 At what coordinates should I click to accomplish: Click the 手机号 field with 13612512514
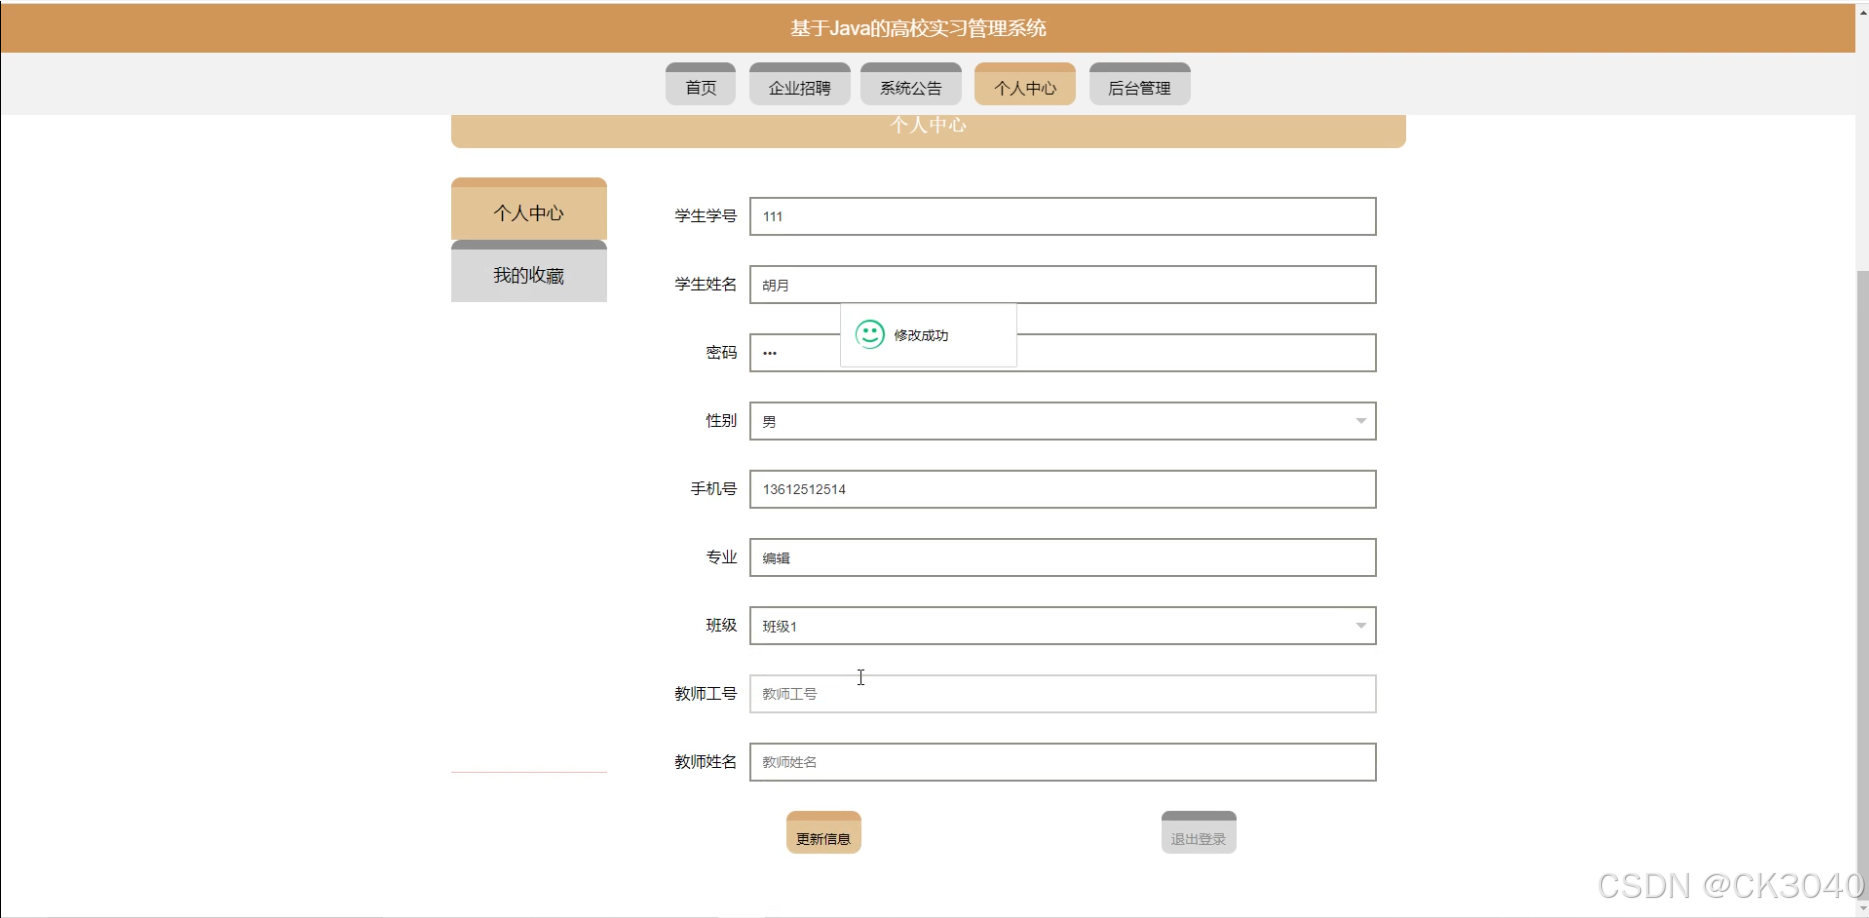point(1061,489)
